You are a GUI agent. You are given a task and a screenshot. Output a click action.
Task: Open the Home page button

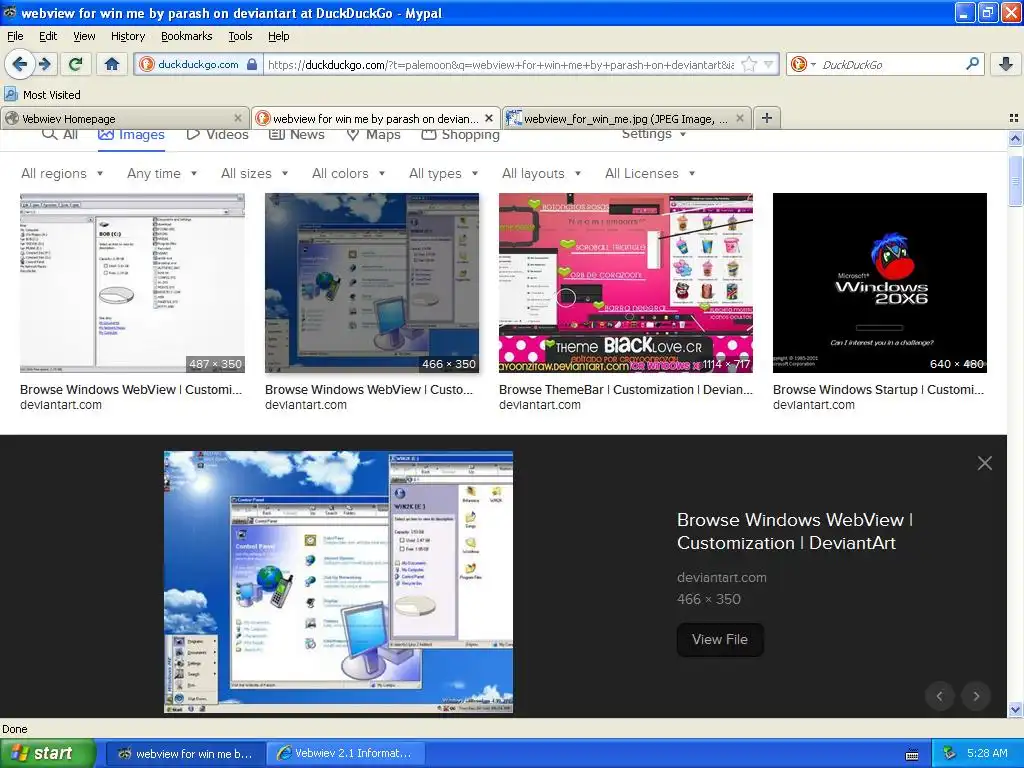(112, 64)
